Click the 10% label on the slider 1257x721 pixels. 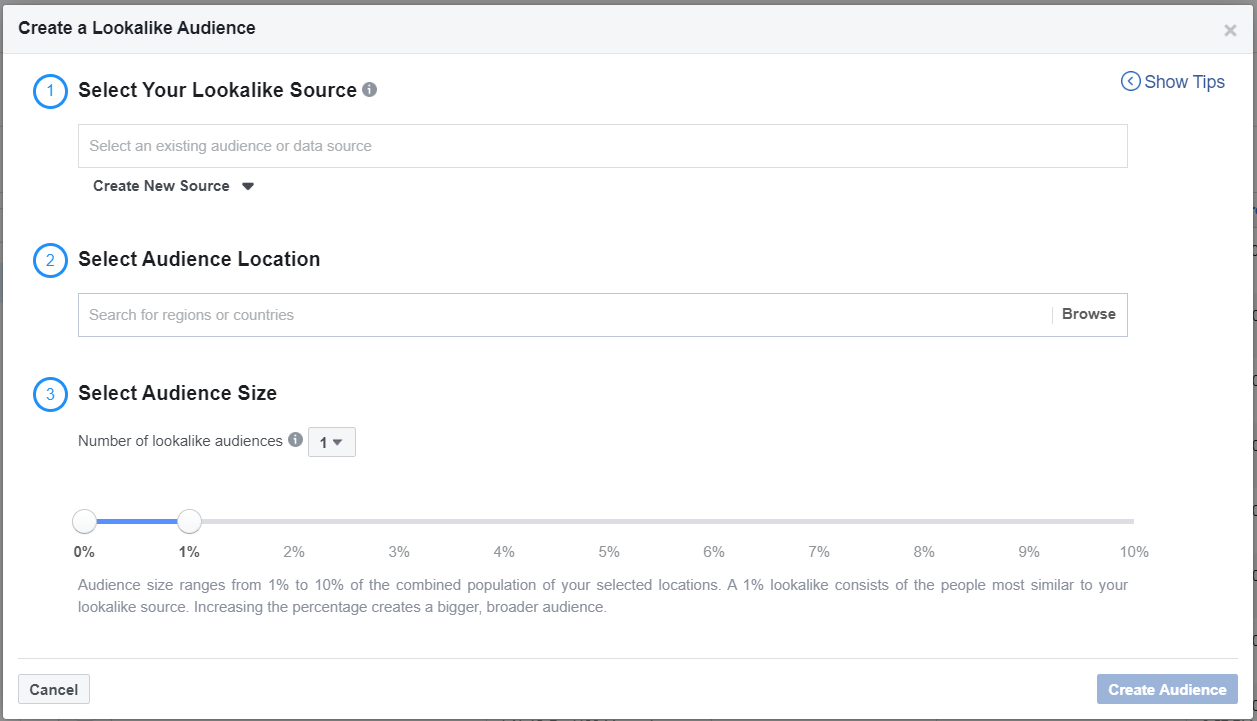(1133, 551)
